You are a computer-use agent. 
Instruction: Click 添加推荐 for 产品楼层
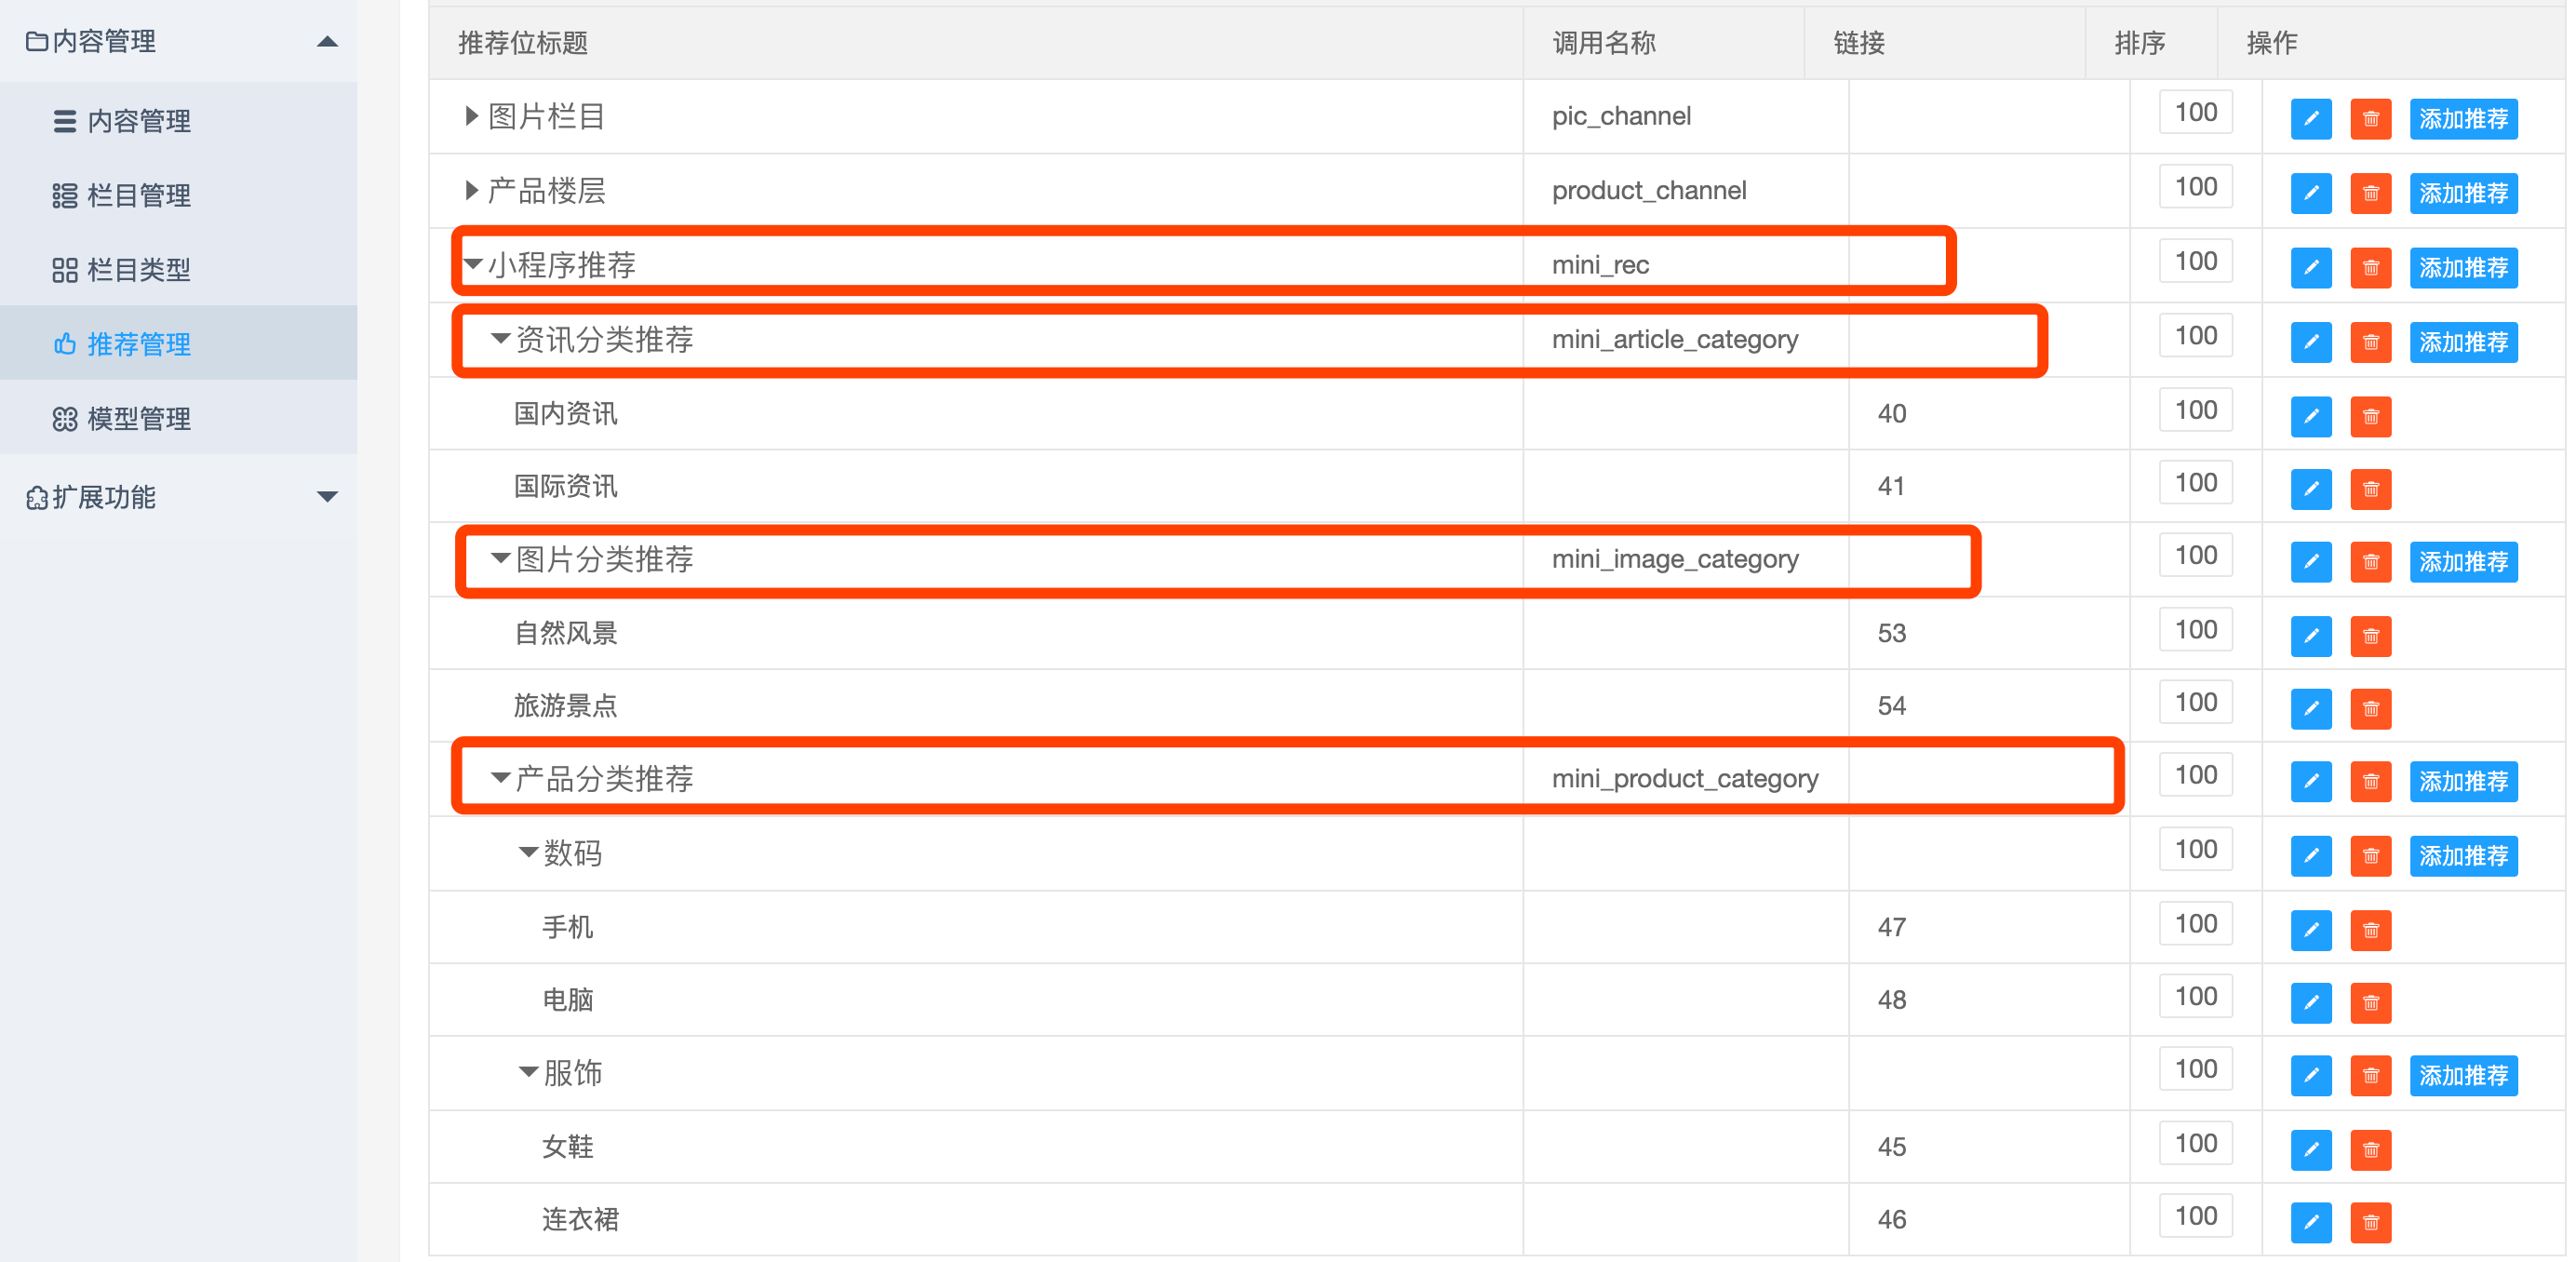pyautogui.click(x=2463, y=193)
